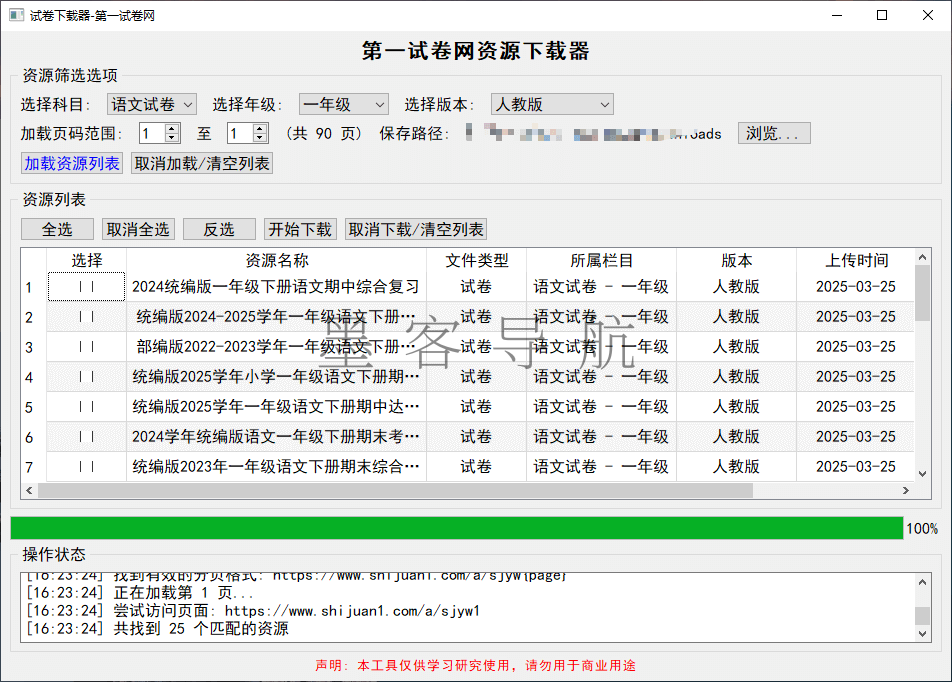Click table horizontal scrollbar left arrow
This screenshot has height=682, width=952.
click(29, 490)
